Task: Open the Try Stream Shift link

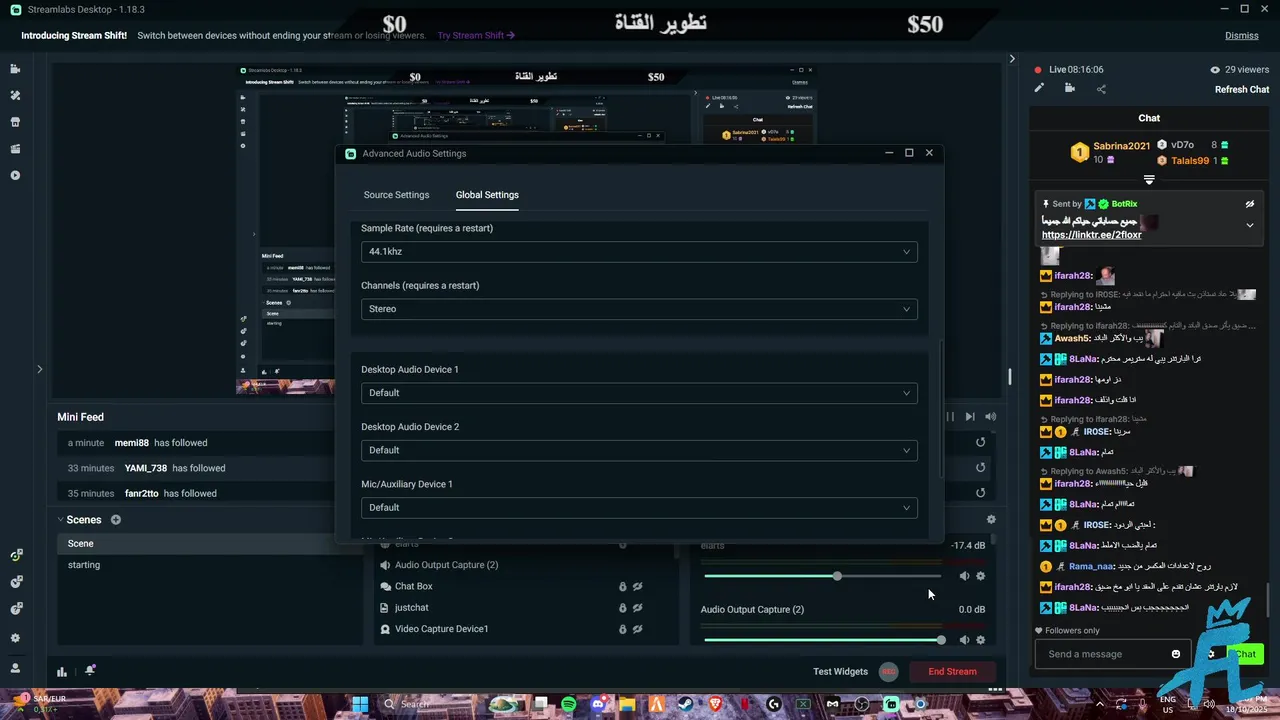Action: pos(476,35)
